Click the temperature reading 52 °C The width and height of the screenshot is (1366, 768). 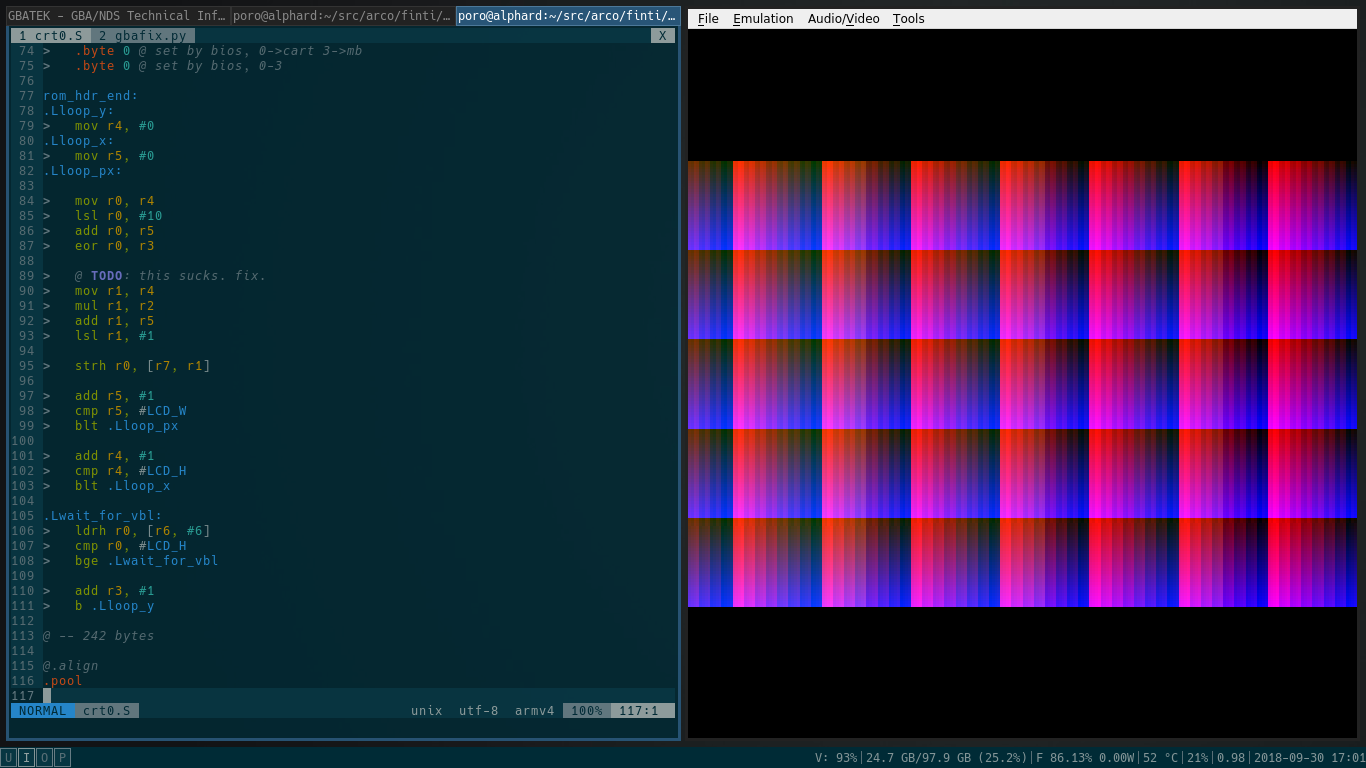pyautogui.click(x=1161, y=758)
